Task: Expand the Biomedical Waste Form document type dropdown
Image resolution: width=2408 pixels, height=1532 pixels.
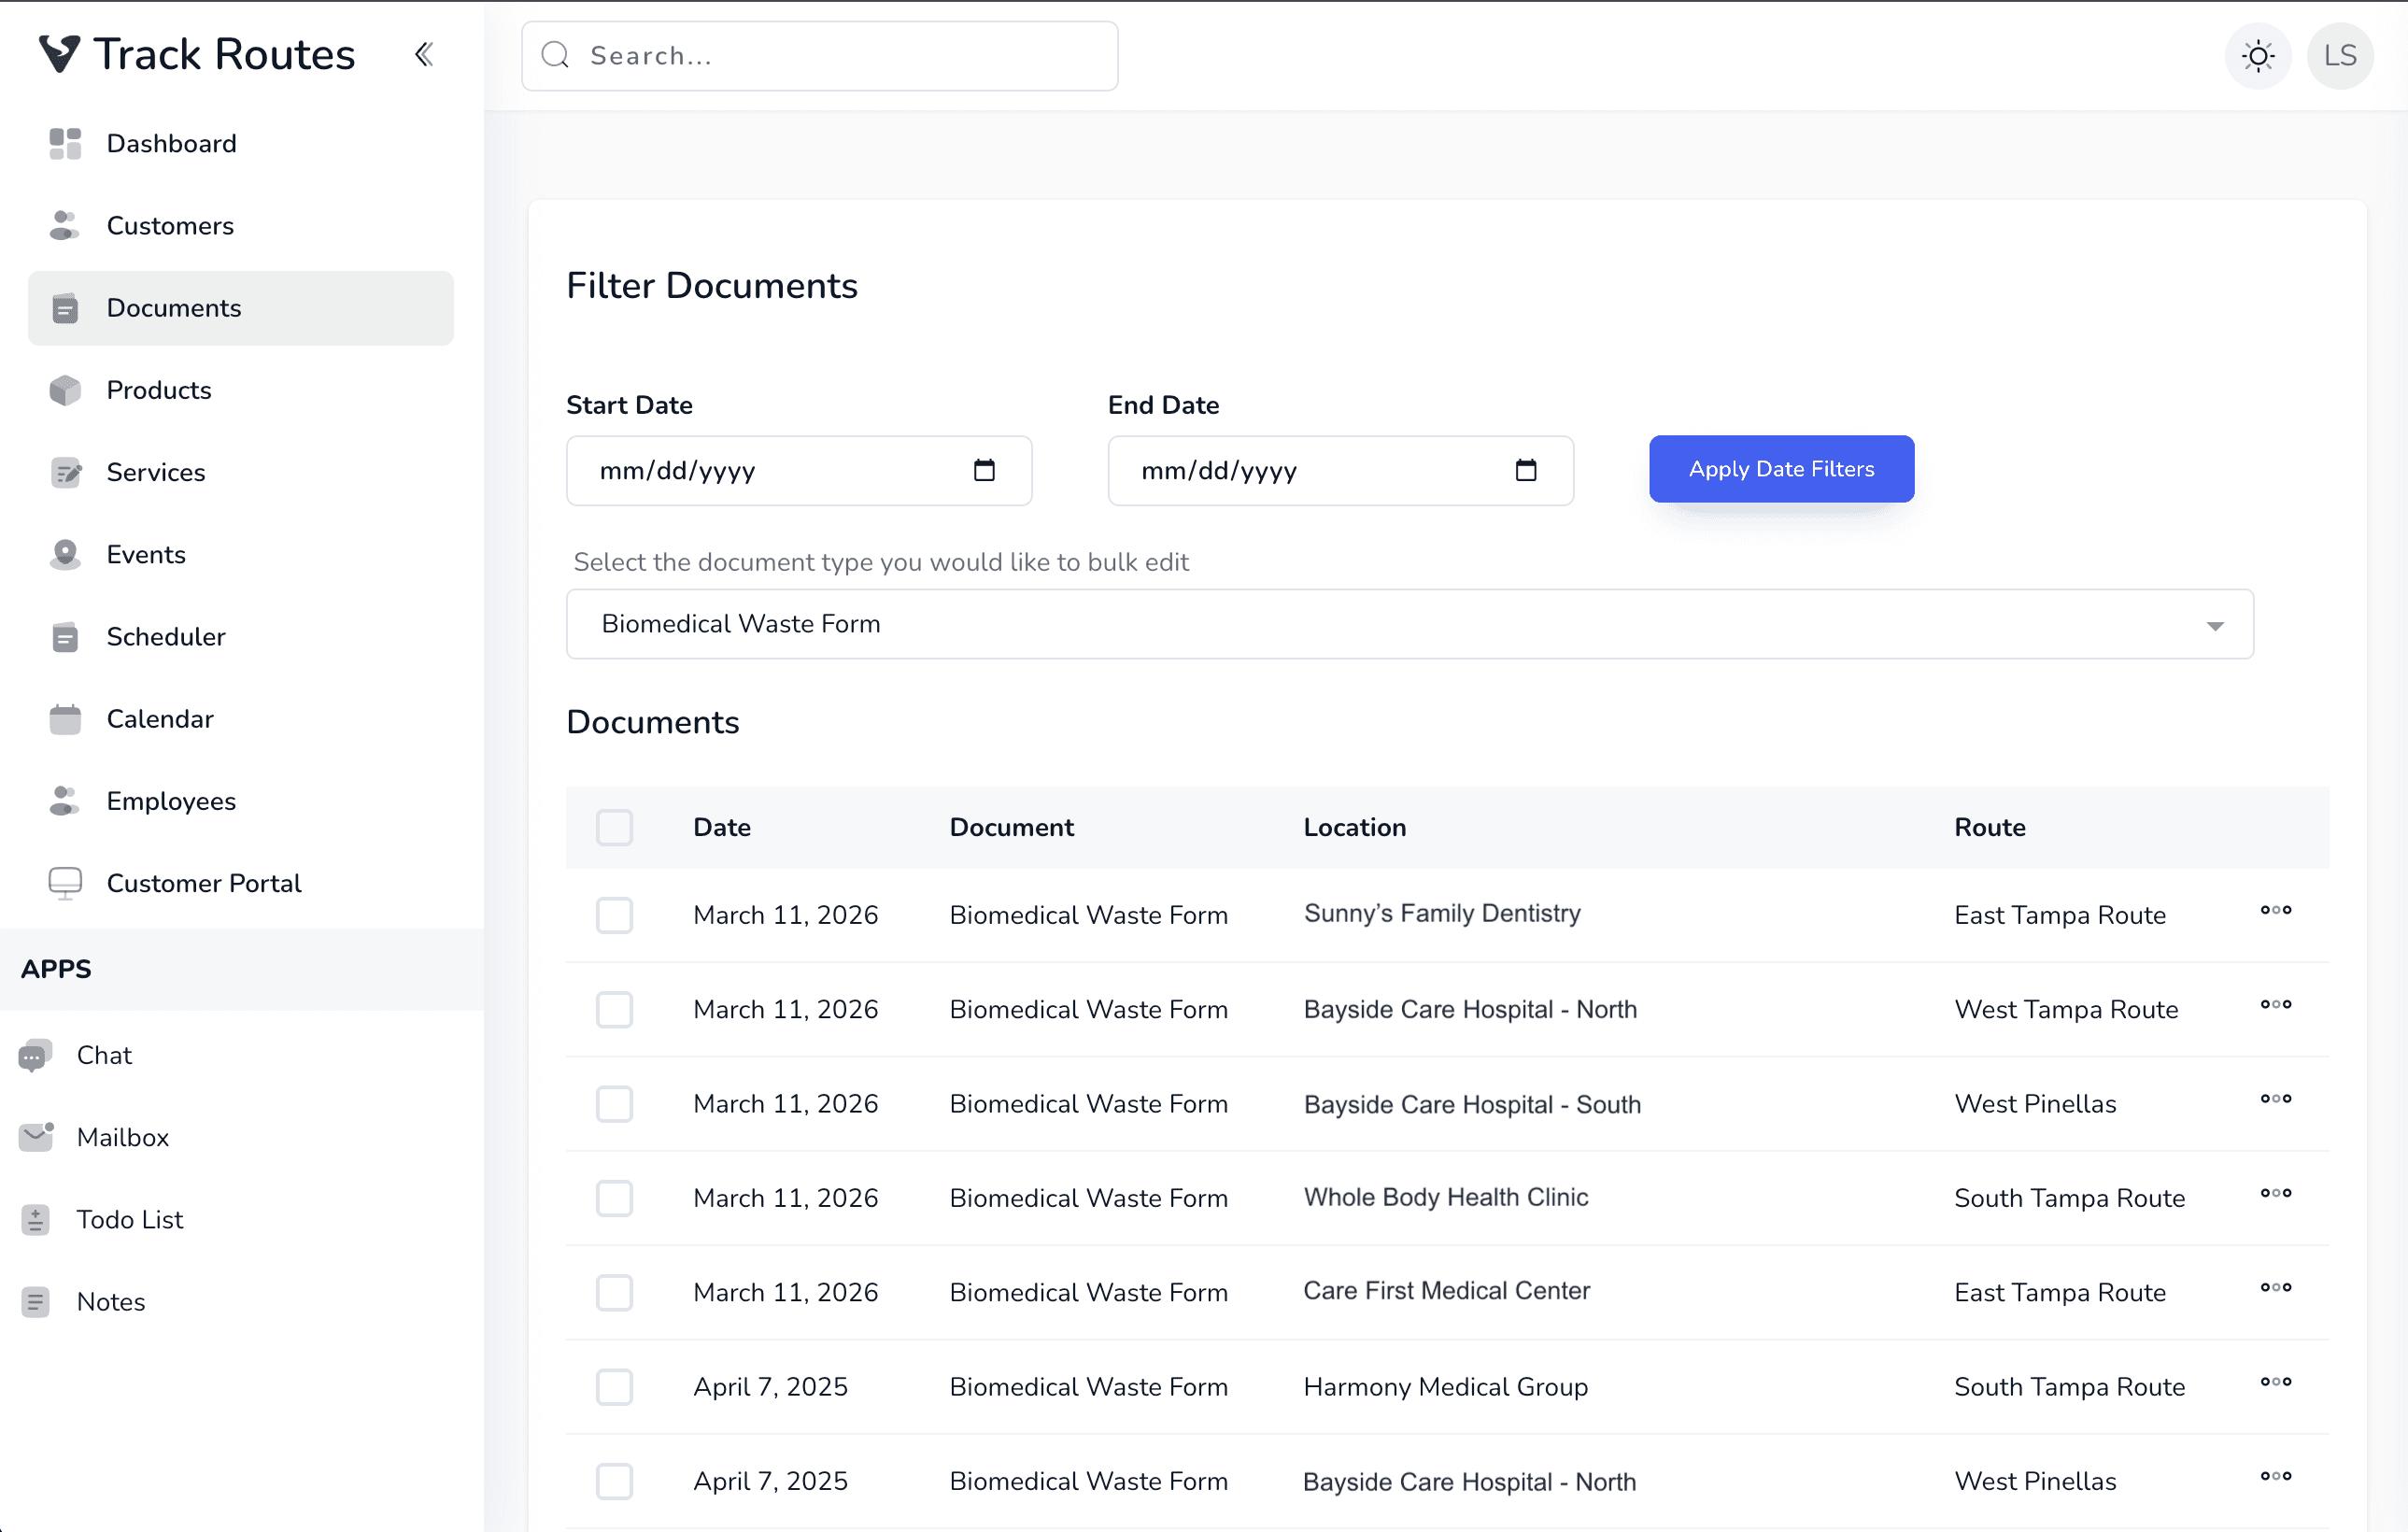Action: click(x=1409, y=624)
